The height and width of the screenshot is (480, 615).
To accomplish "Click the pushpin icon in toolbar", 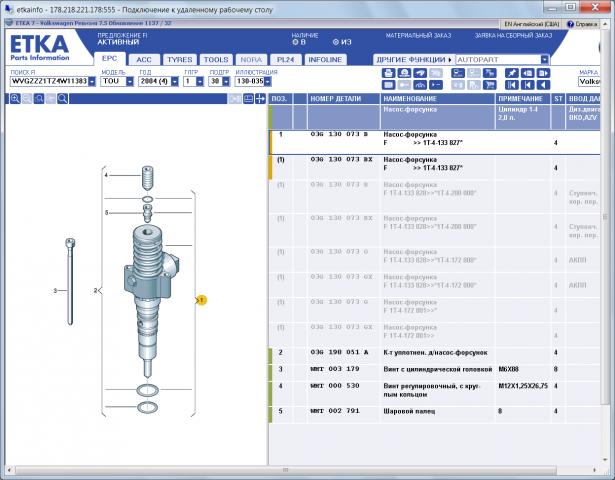I will [511, 73].
